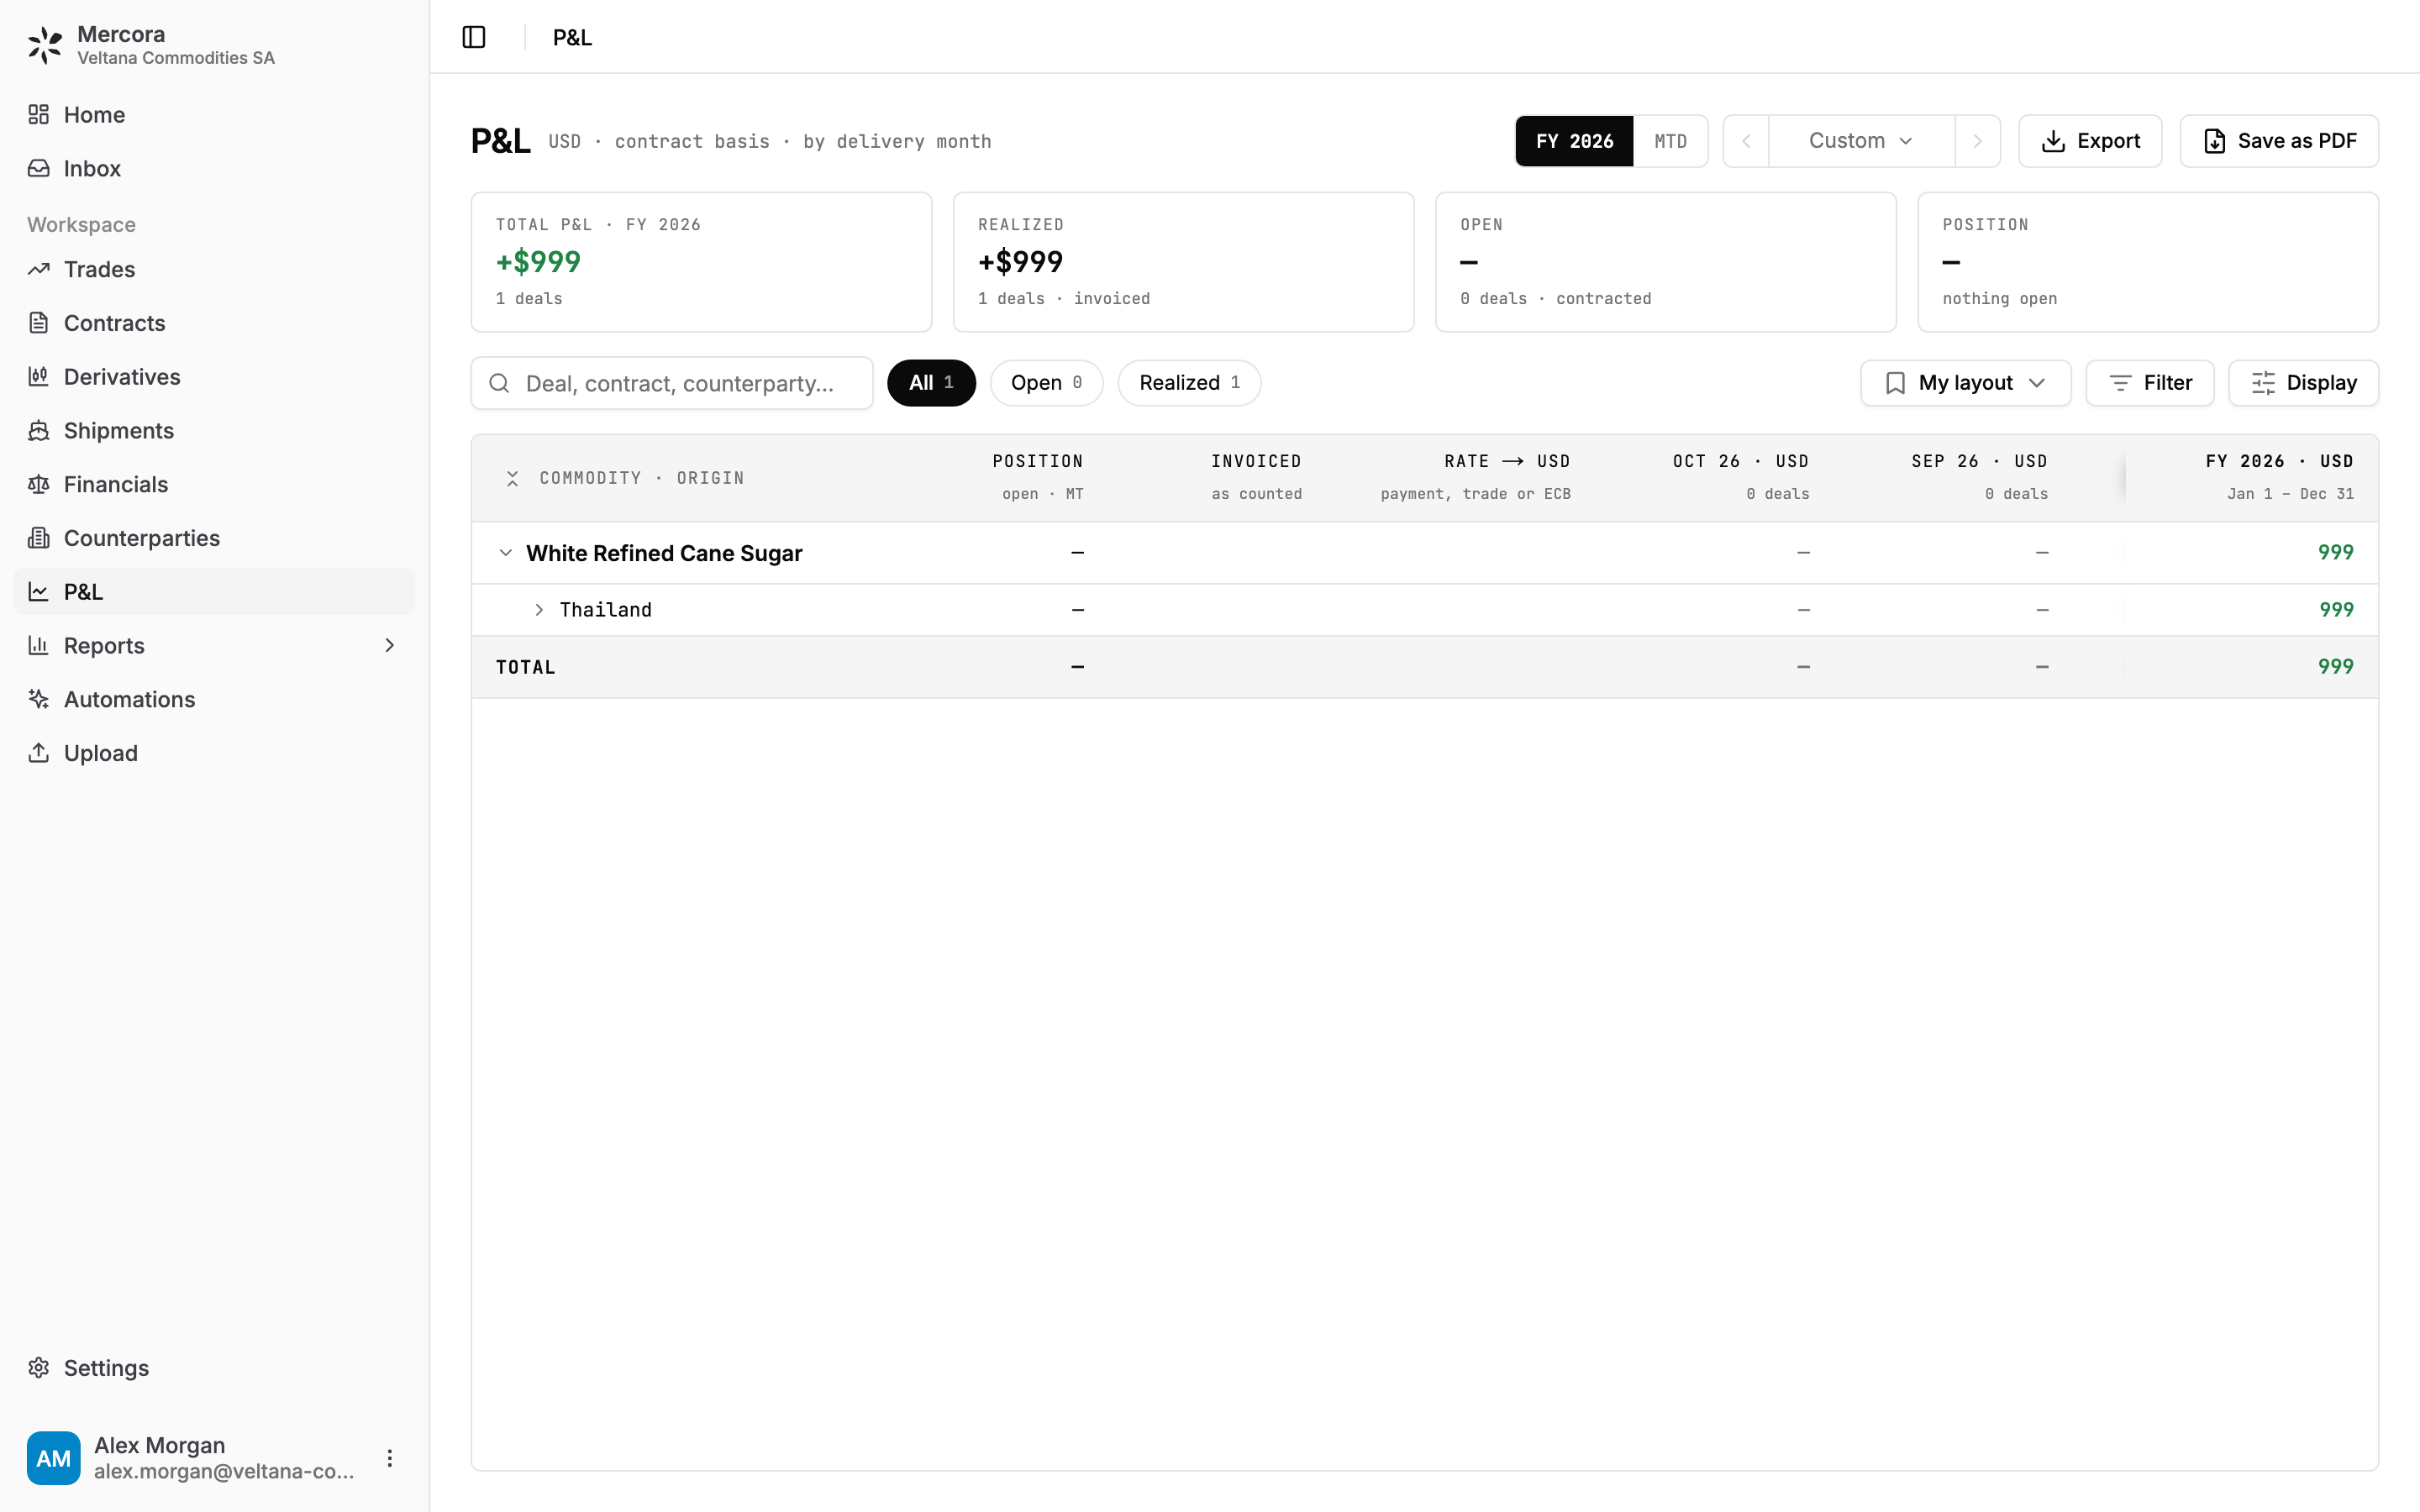Click the Settings gear icon

pos(38,1367)
